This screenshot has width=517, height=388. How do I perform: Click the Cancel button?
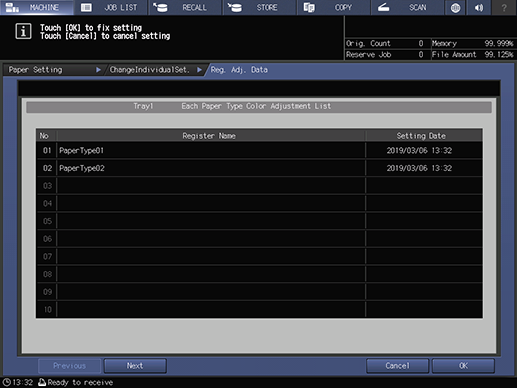coord(397,366)
